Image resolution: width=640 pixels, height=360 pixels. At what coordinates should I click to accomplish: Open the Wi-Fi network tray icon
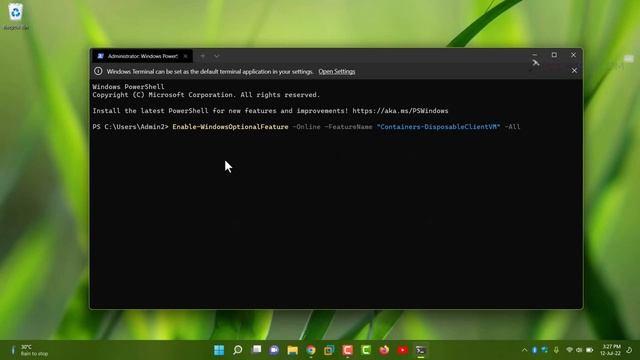(x=569, y=350)
